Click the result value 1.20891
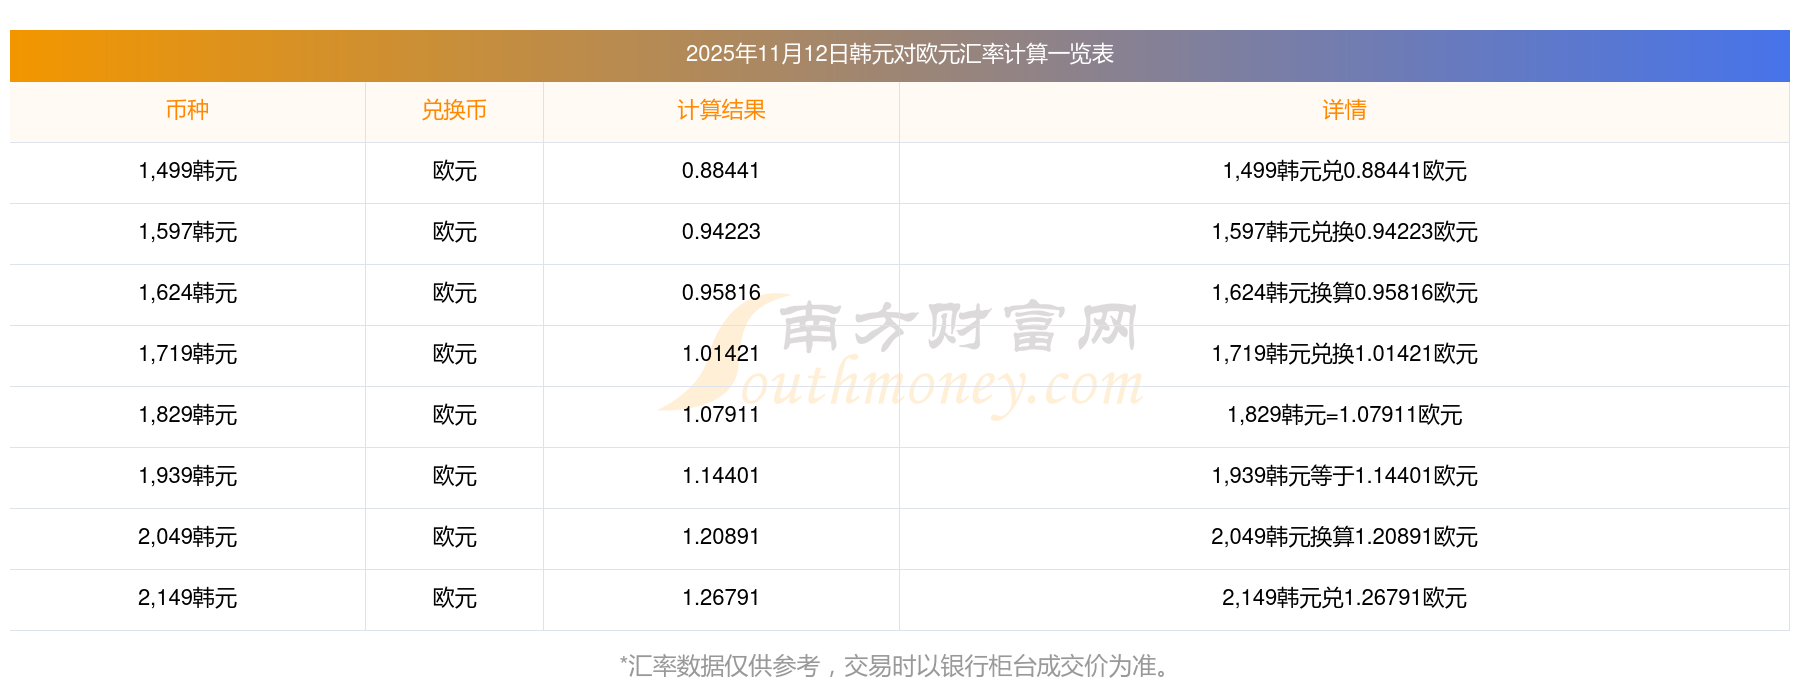The width and height of the screenshot is (1800, 697). 721,537
